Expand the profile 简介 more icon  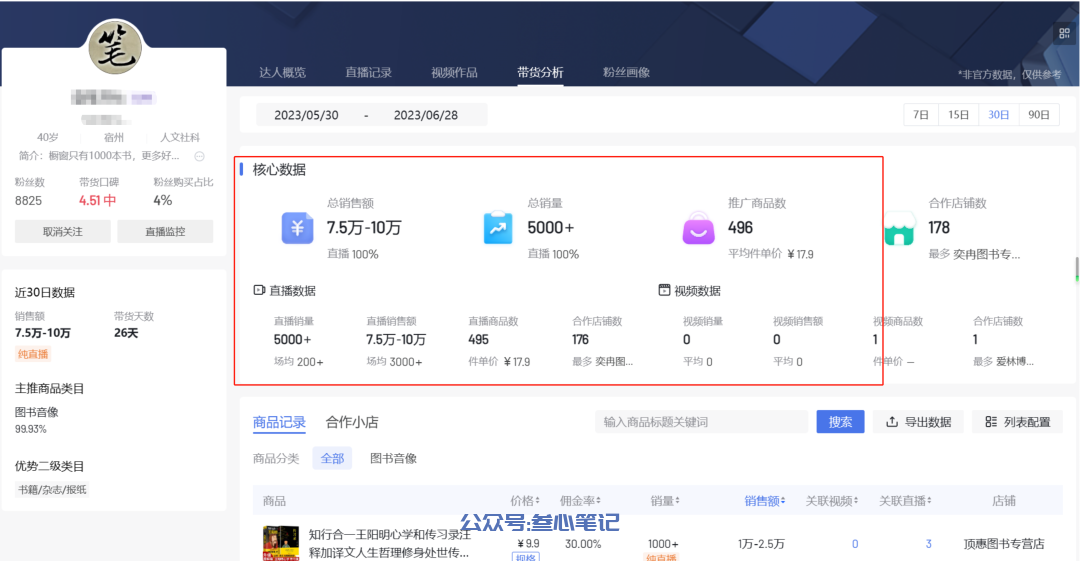[x=199, y=156]
